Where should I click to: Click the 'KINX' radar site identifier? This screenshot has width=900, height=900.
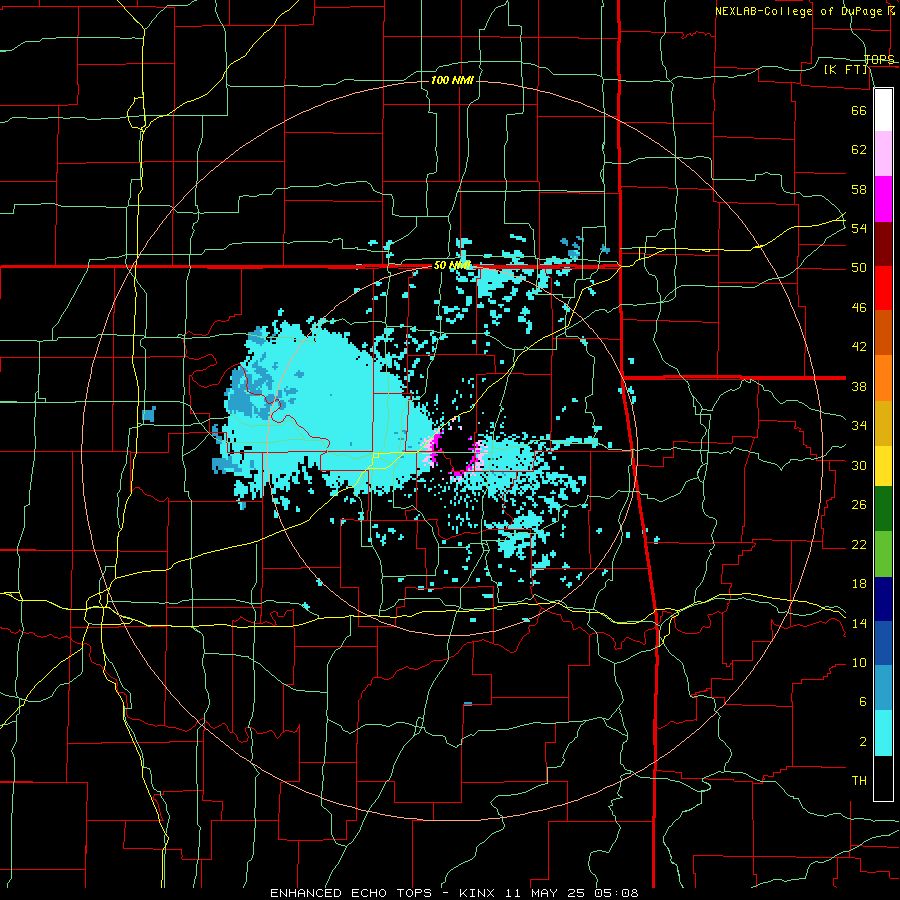pyautogui.click(x=479, y=893)
